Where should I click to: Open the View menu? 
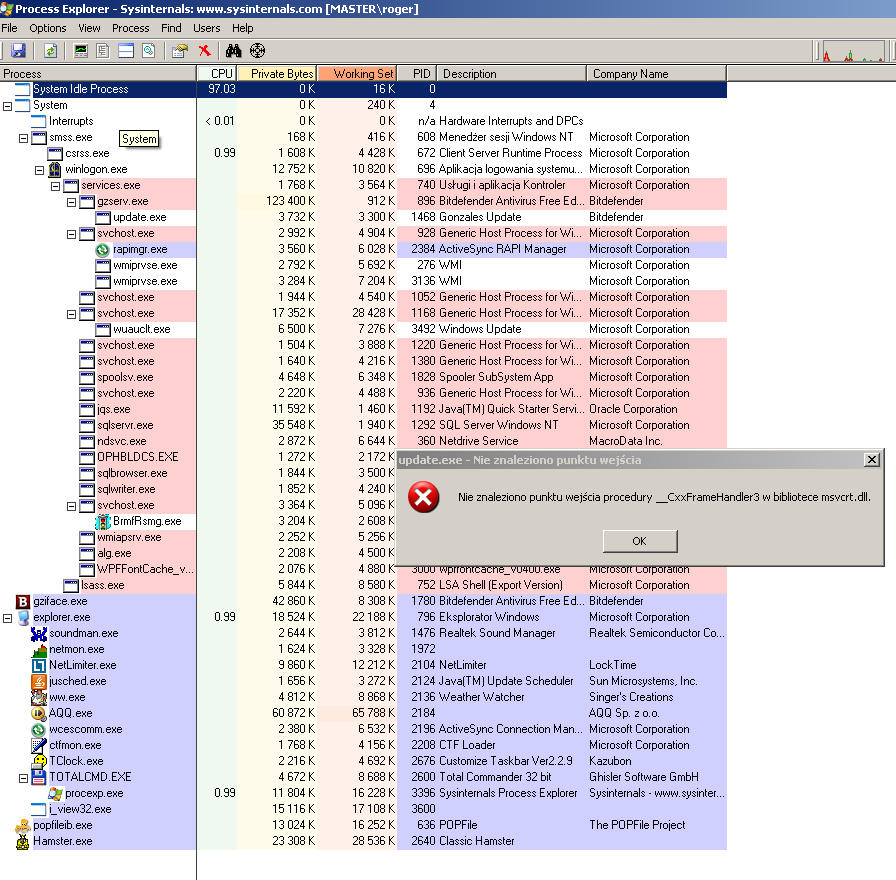point(89,28)
